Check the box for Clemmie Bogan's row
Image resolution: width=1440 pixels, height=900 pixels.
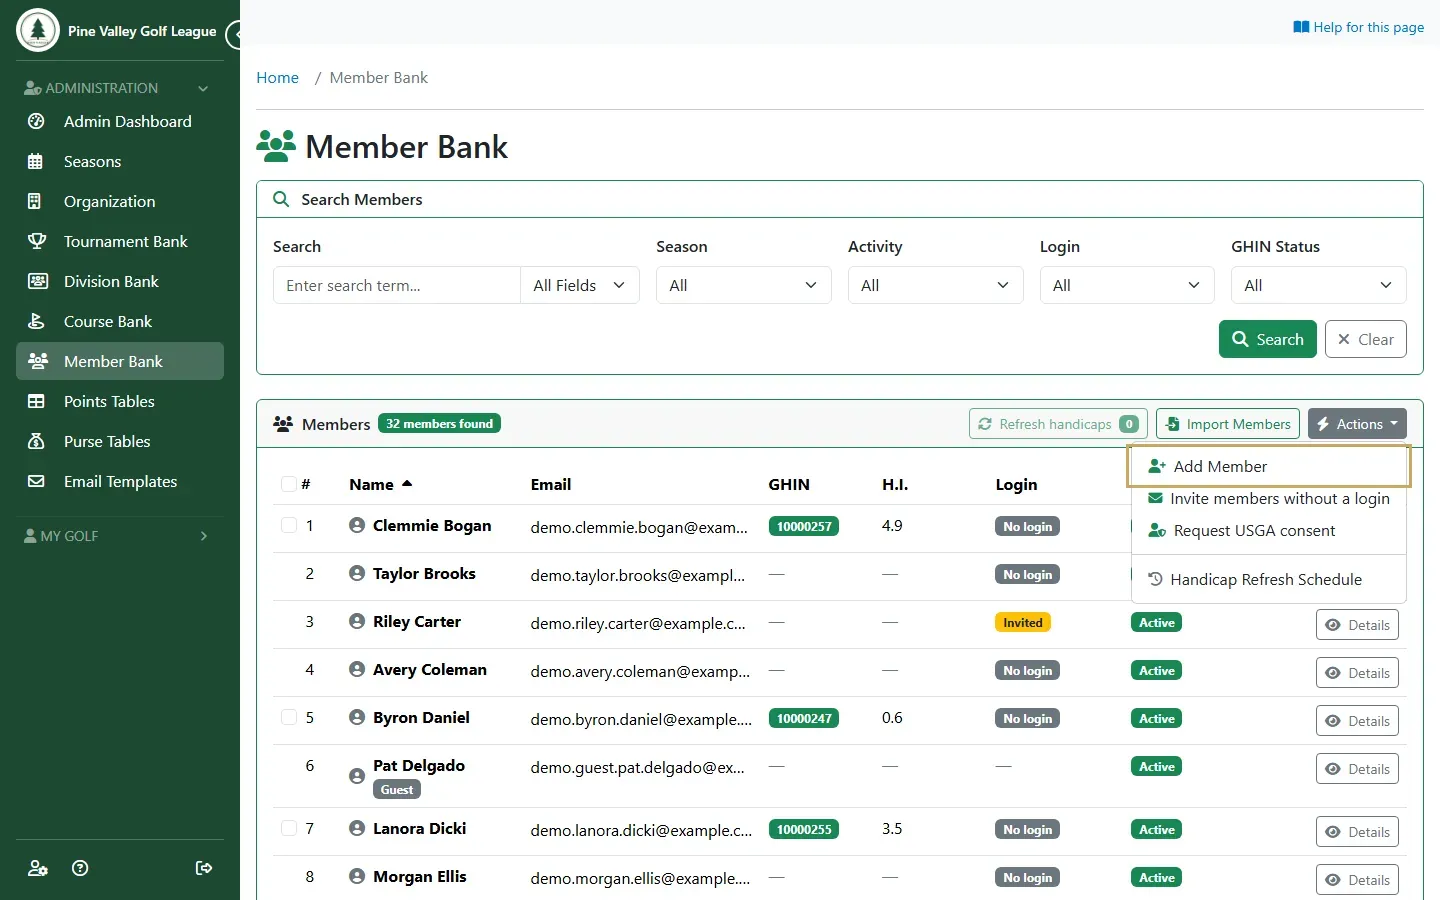pos(289,525)
